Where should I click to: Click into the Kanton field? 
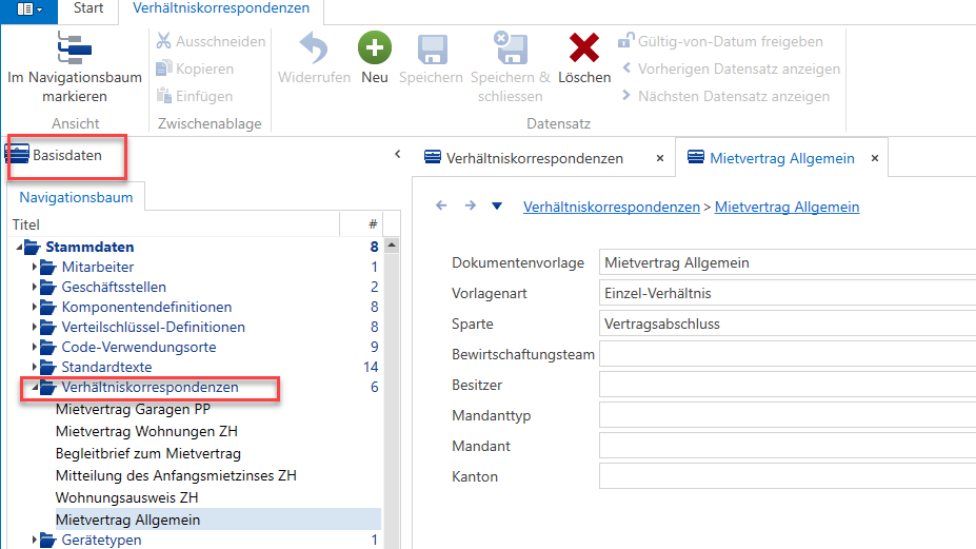[787, 476]
